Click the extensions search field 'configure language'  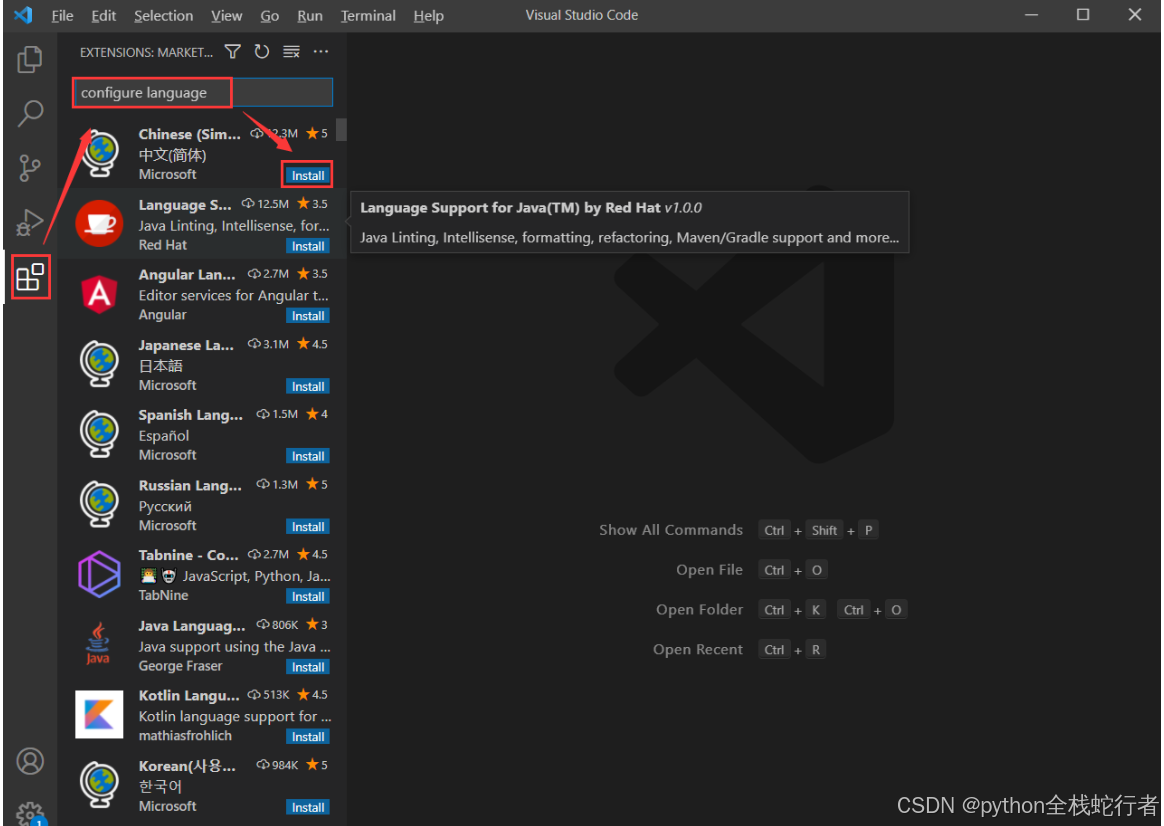click(x=203, y=93)
